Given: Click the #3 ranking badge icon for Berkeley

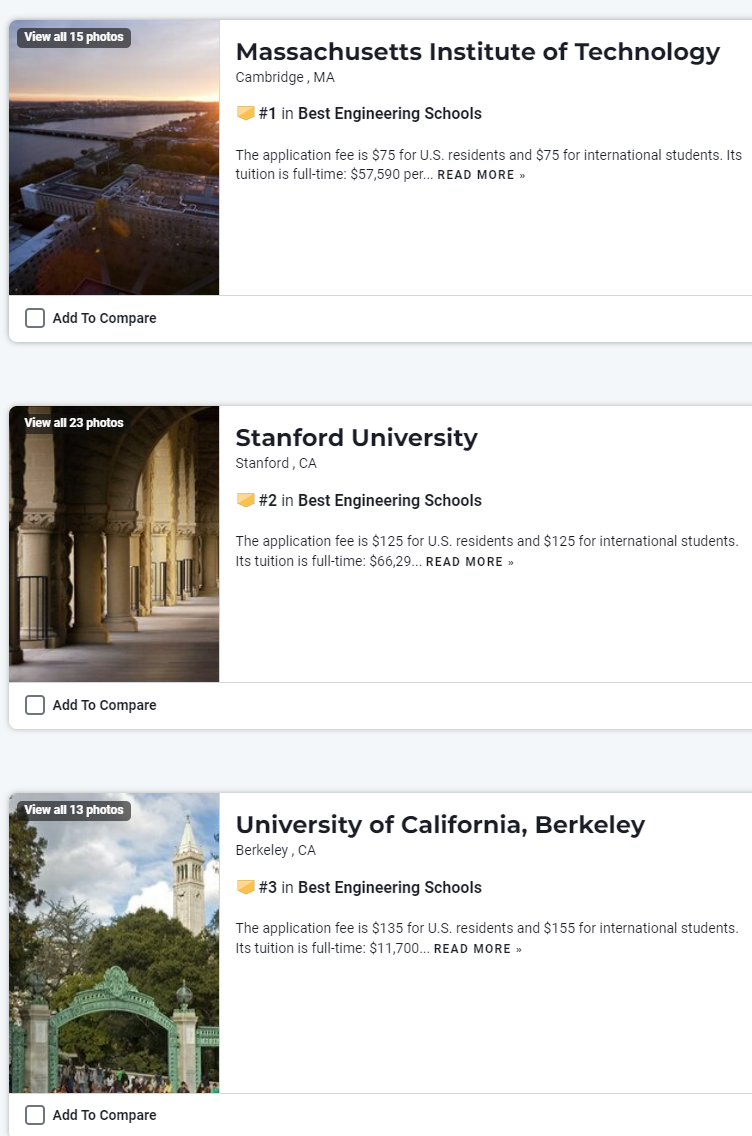Looking at the screenshot, I should pos(245,887).
